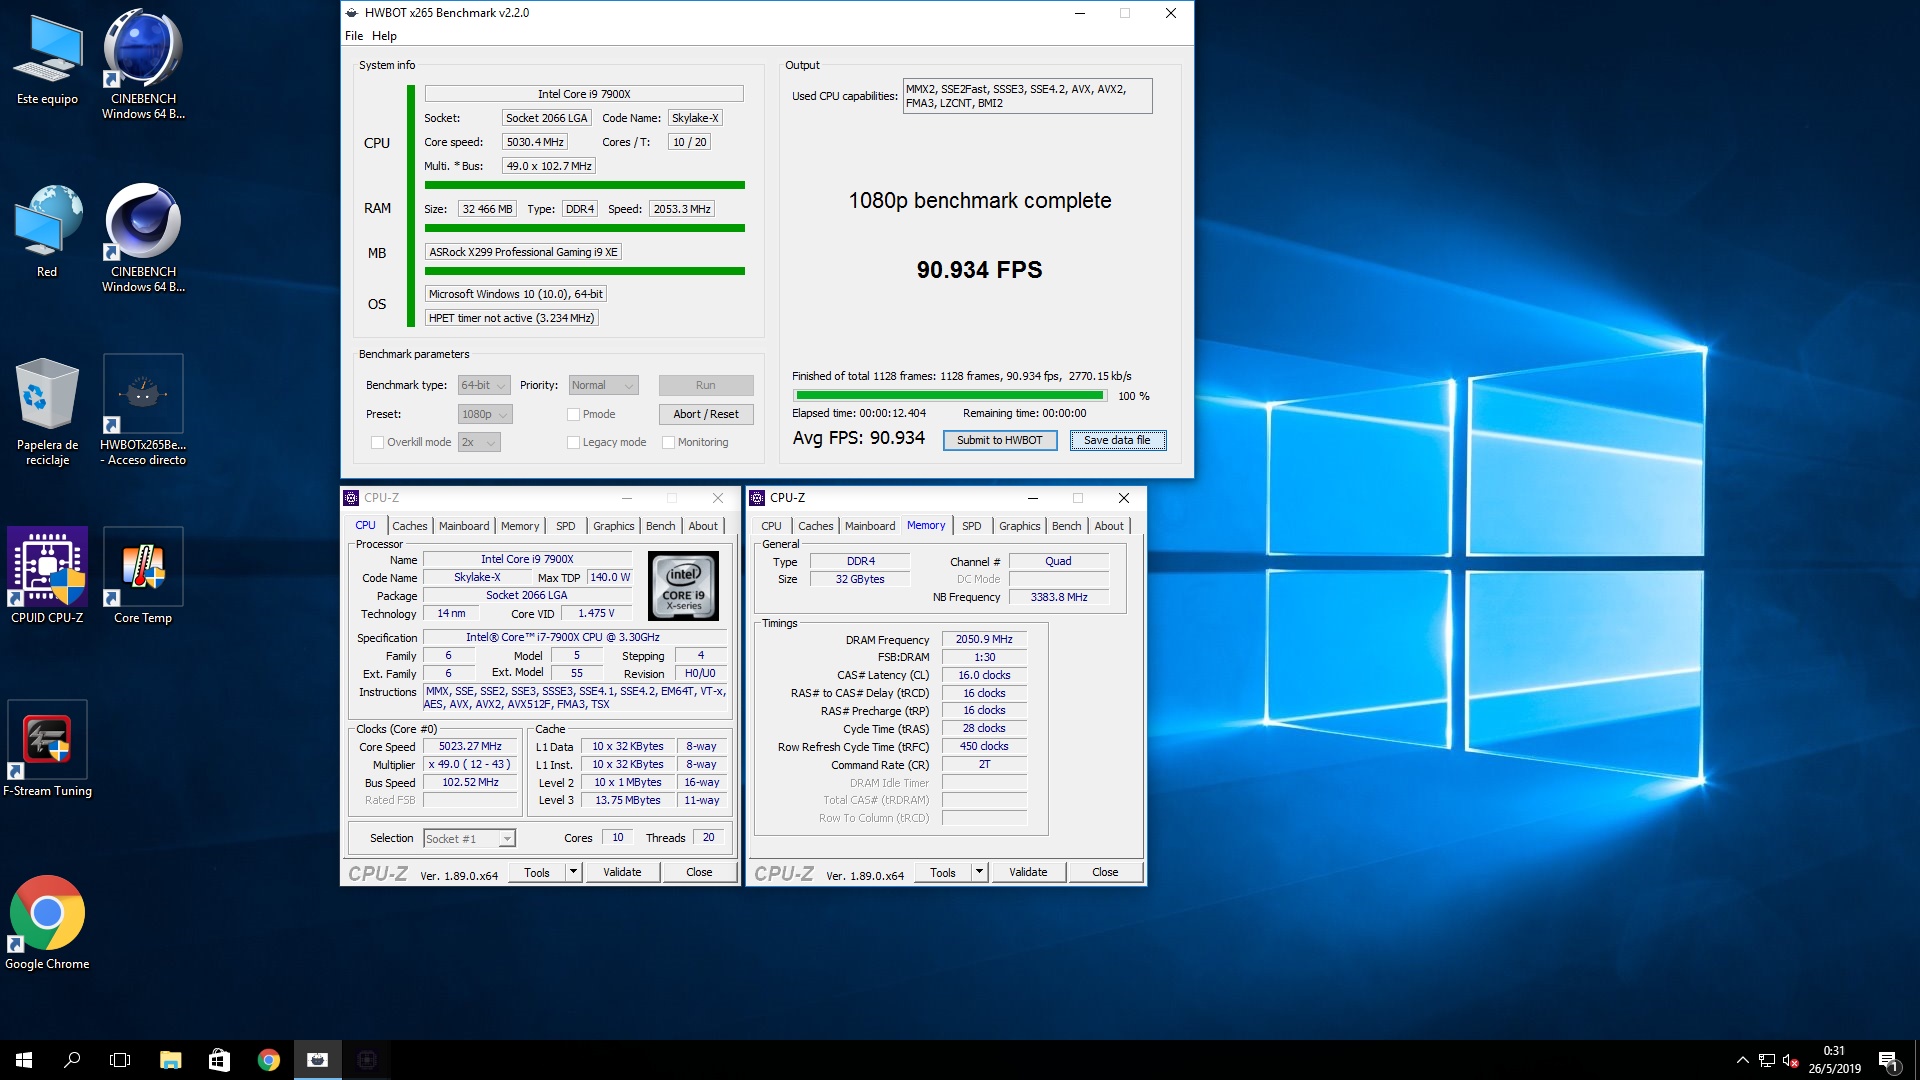
Task: Enable Overkill mode checkbox
Action: click(377, 442)
